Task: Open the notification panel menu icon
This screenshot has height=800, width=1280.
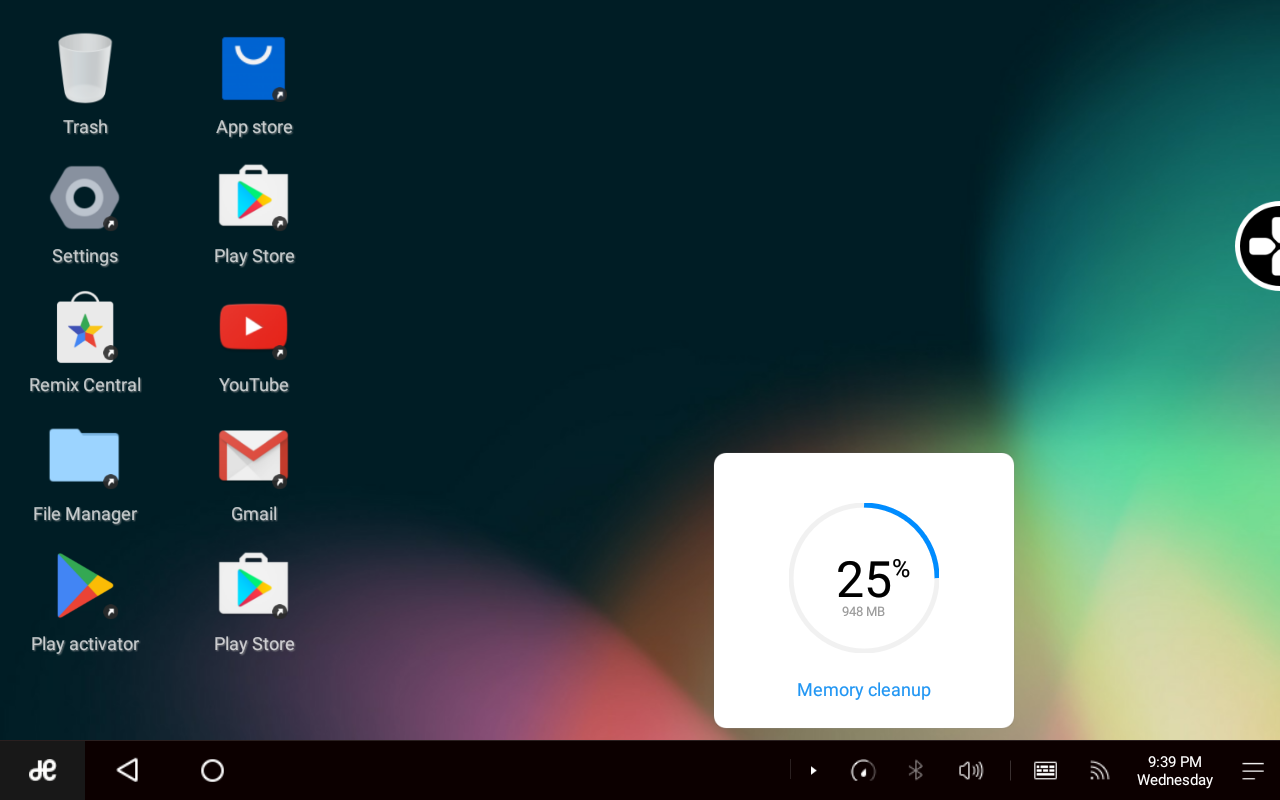Action: (x=1253, y=770)
